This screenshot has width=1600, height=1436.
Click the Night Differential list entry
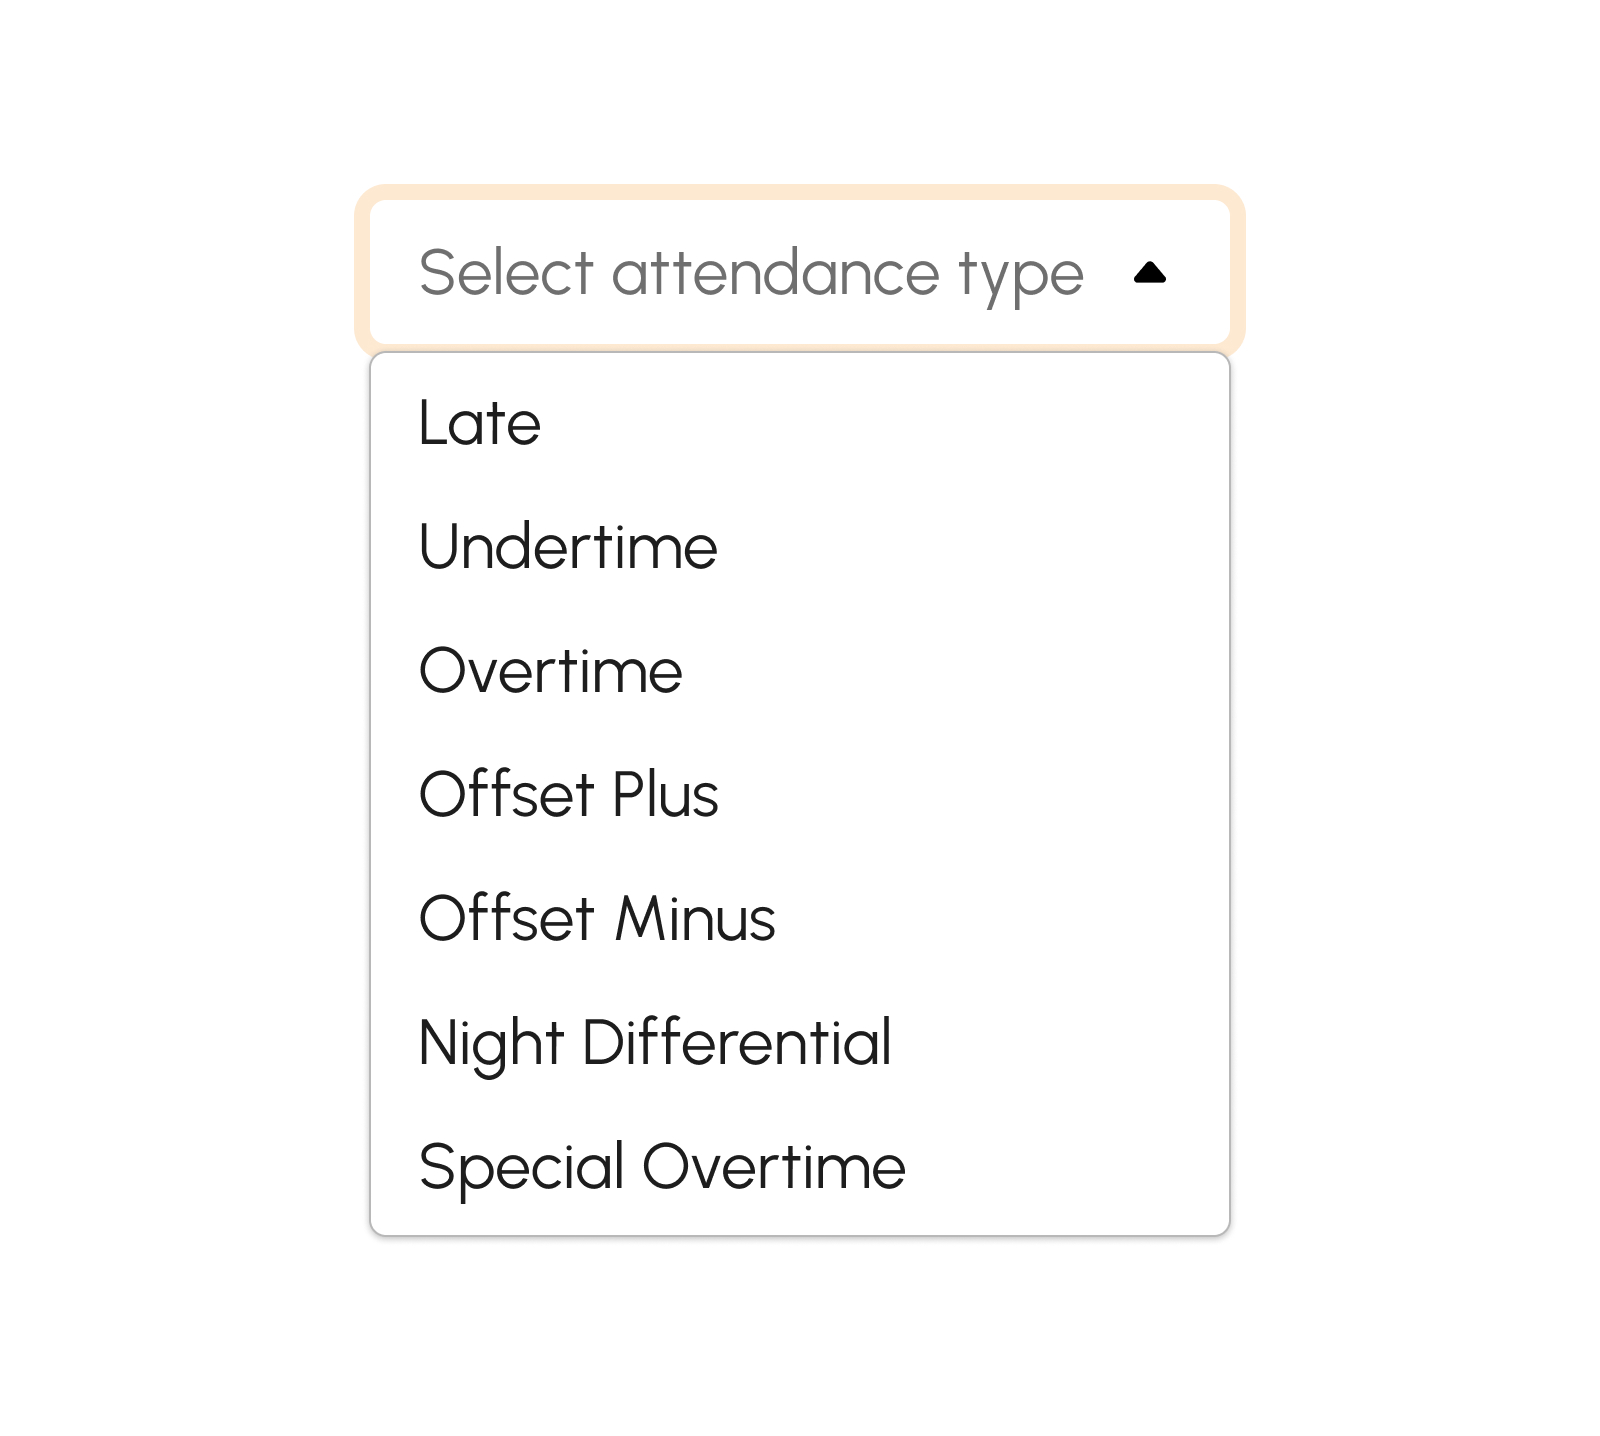click(655, 1043)
